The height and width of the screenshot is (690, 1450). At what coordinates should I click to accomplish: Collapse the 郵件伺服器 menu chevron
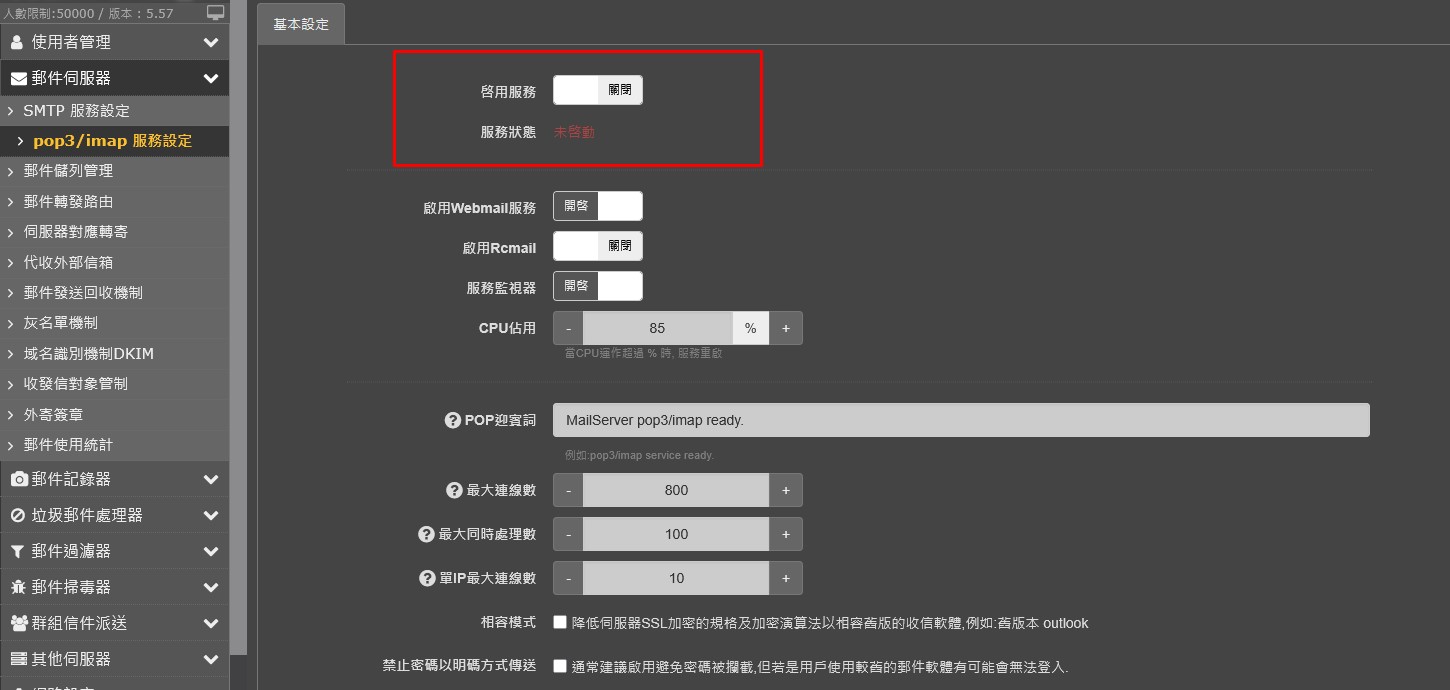click(x=210, y=78)
